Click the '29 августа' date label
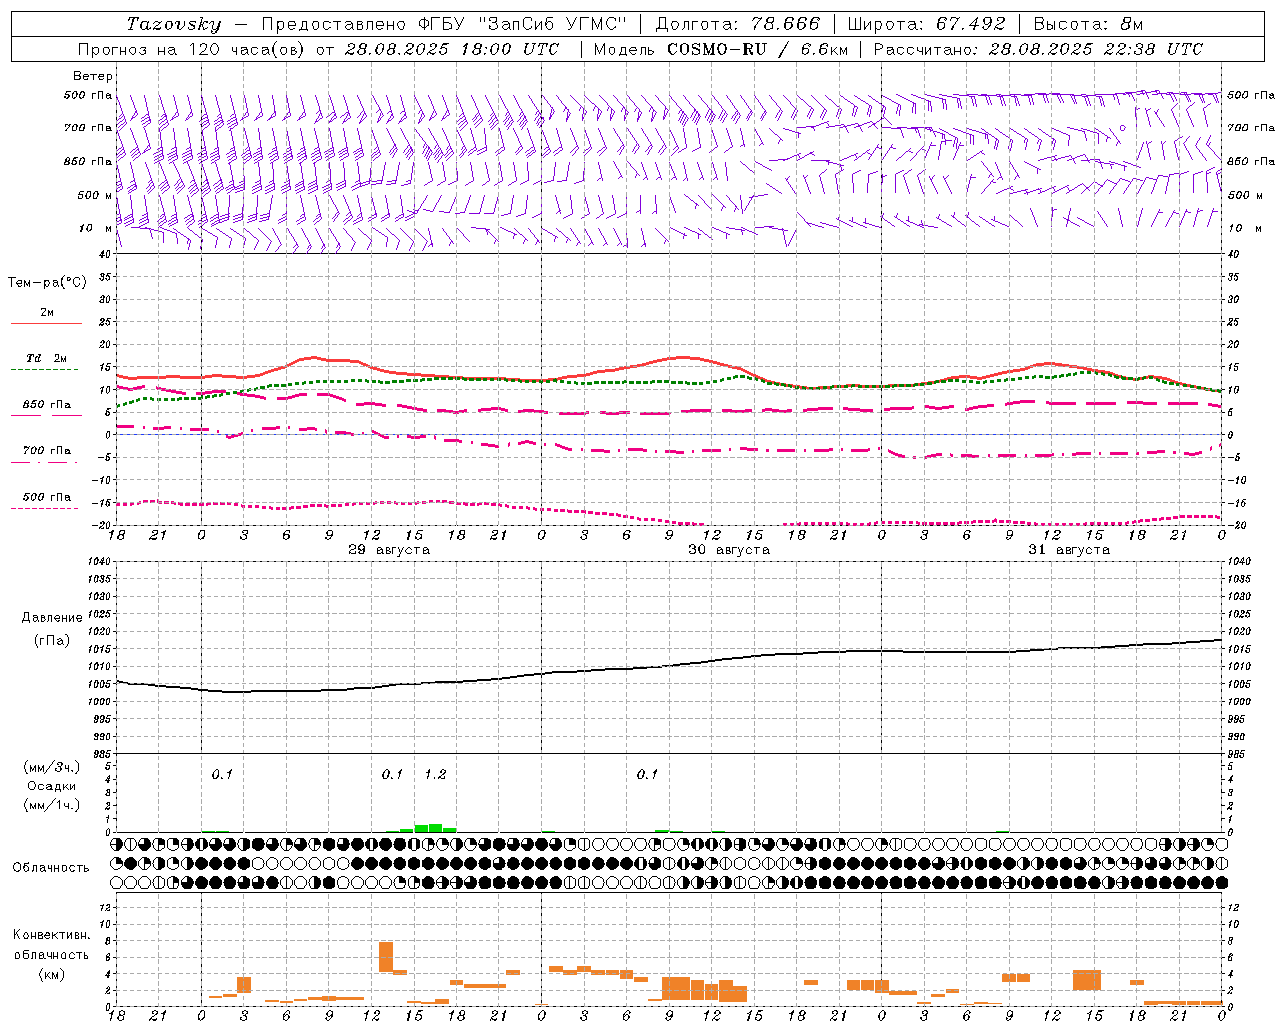This screenshot has width=1280, height=1024. pyautogui.click(x=389, y=550)
